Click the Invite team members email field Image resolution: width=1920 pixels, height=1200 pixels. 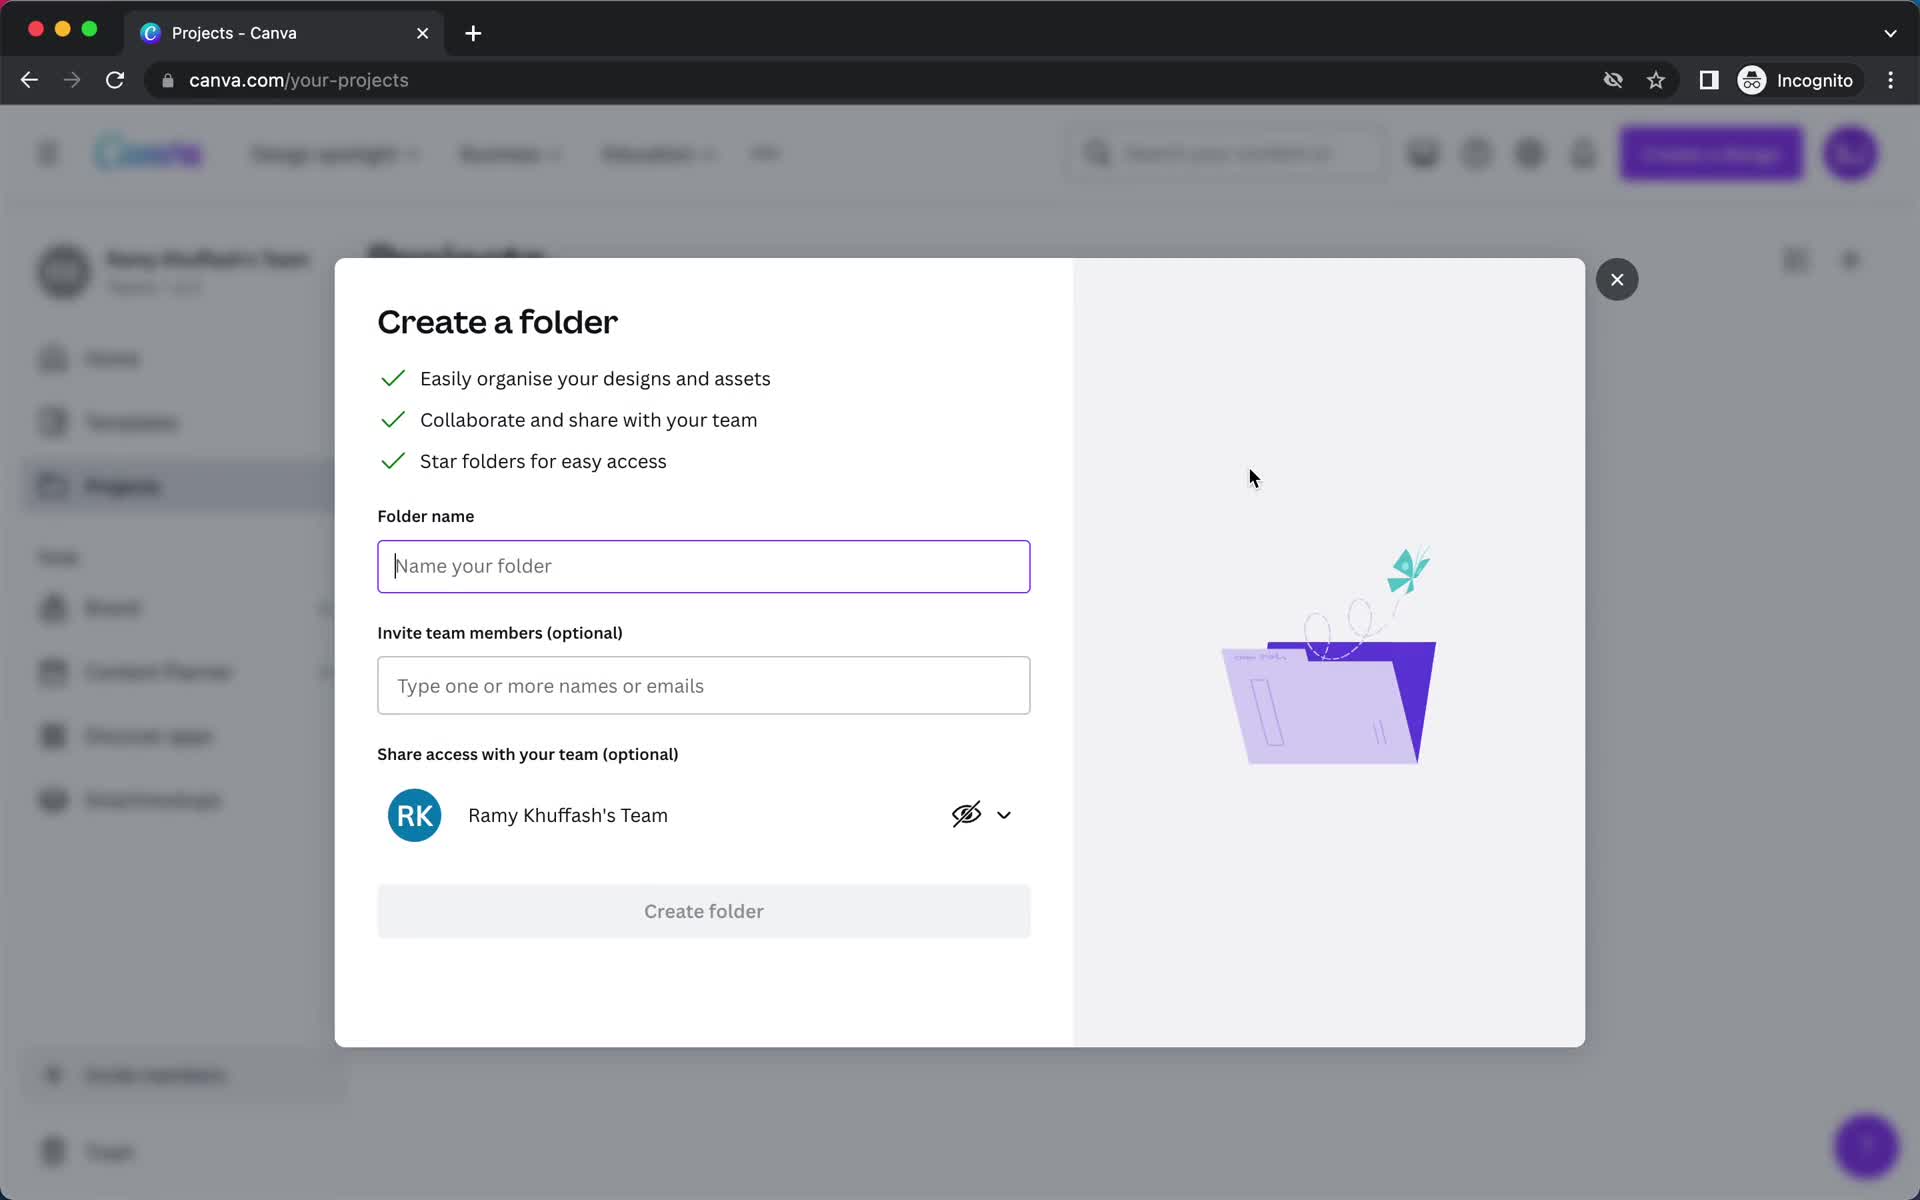click(704, 686)
